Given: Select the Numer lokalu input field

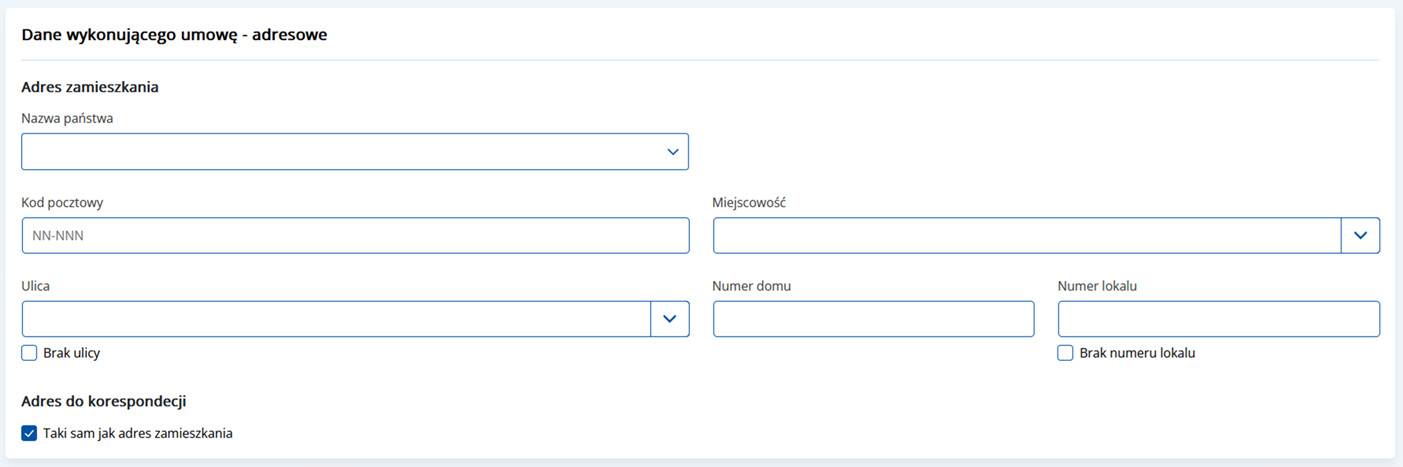Looking at the screenshot, I should (1218, 319).
